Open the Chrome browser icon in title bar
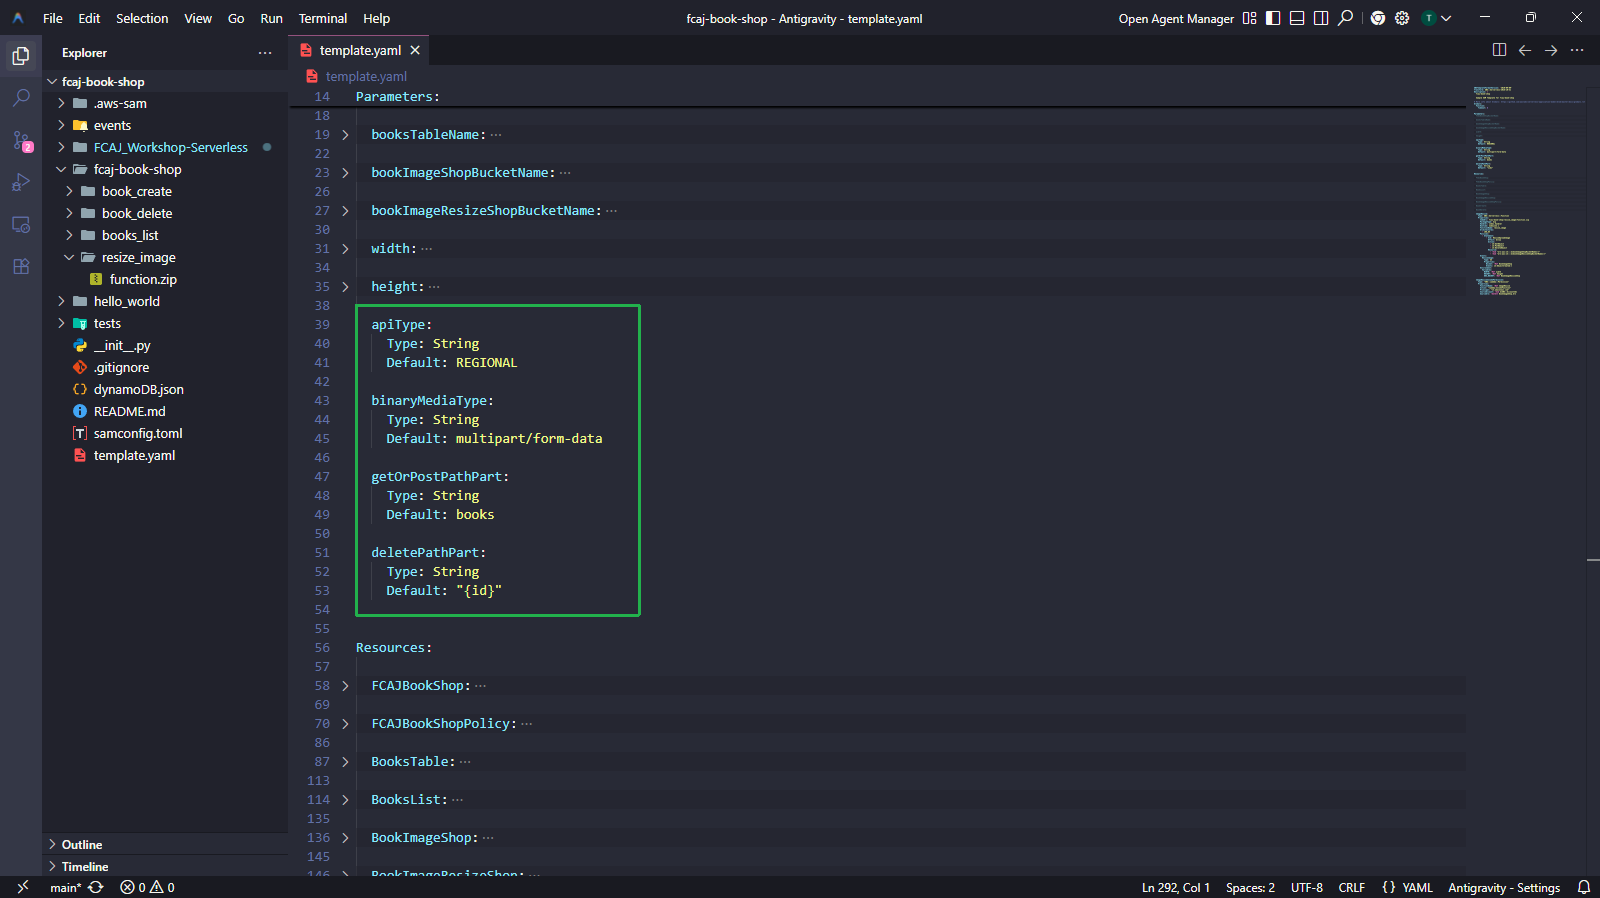The width and height of the screenshot is (1600, 898). coord(1378,18)
